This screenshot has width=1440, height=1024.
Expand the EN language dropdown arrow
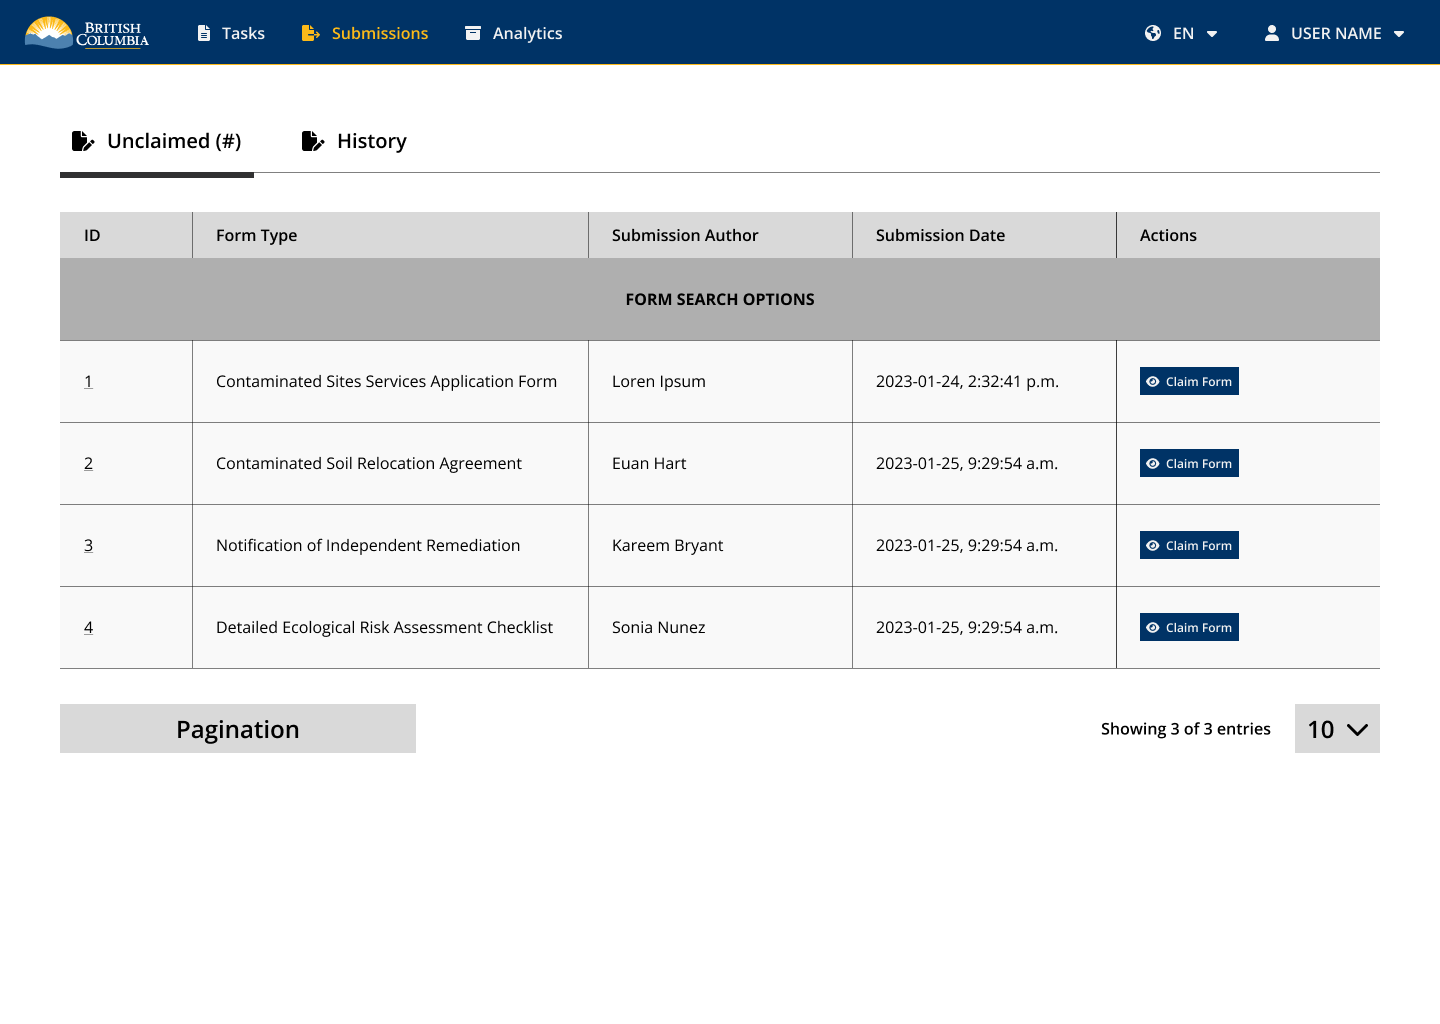(x=1212, y=34)
